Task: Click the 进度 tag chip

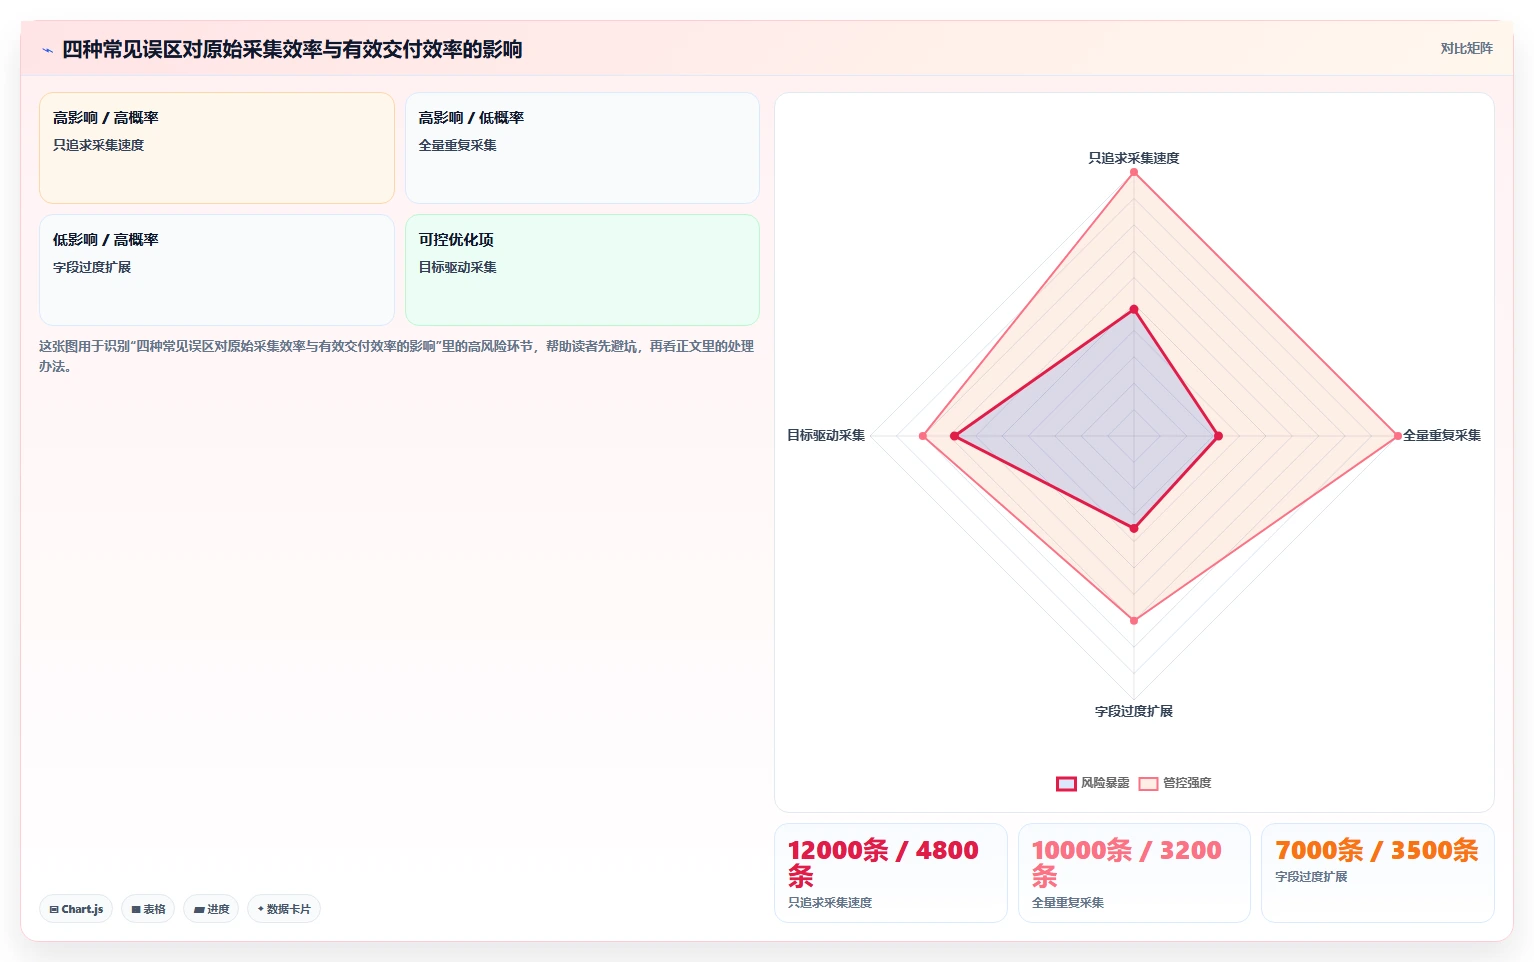Action: coord(211,909)
